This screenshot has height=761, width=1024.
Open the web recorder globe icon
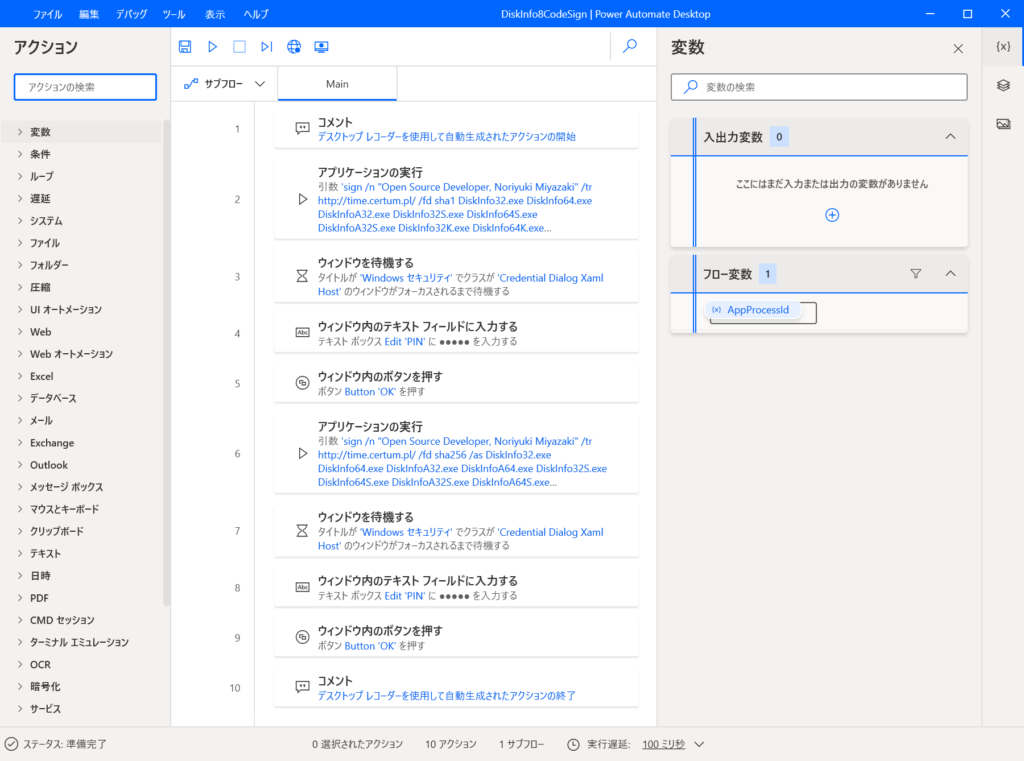click(294, 46)
